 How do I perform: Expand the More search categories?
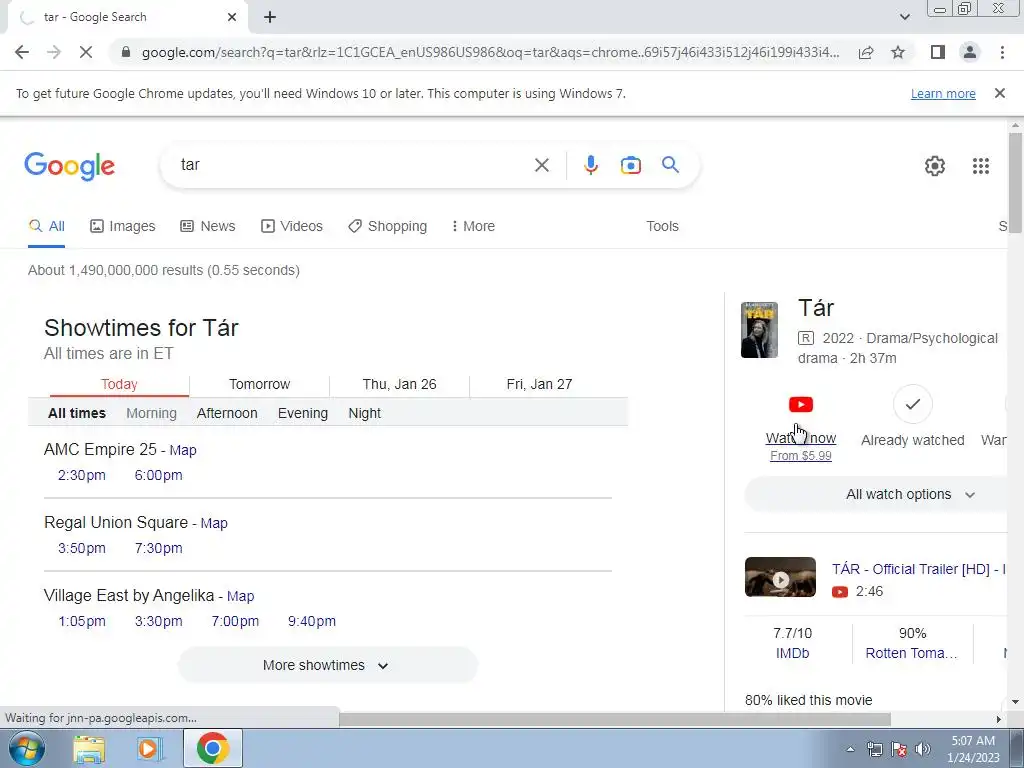pos(473,226)
